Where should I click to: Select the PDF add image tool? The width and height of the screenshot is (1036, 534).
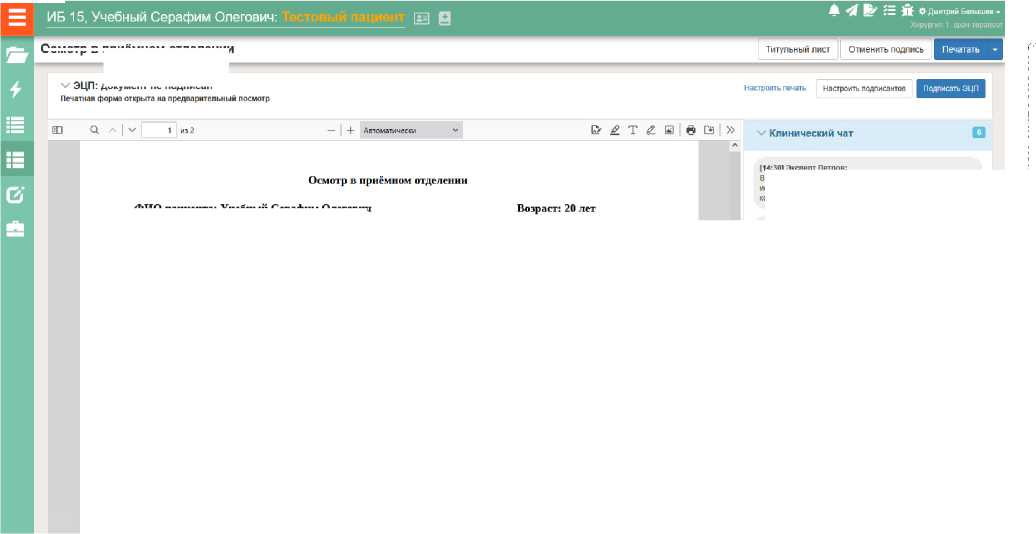tap(669, 130)
